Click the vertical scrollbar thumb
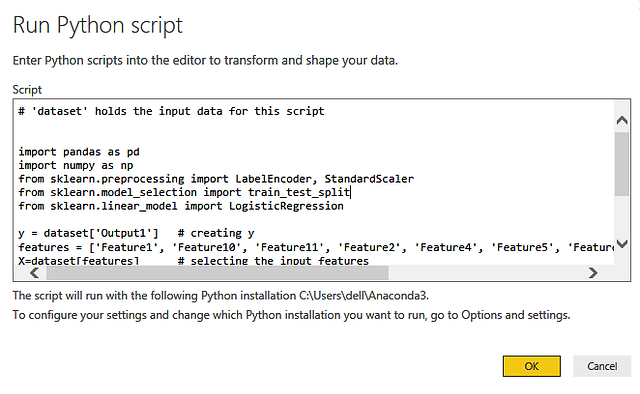Screen dimensions: 640x394 [622, 164]
